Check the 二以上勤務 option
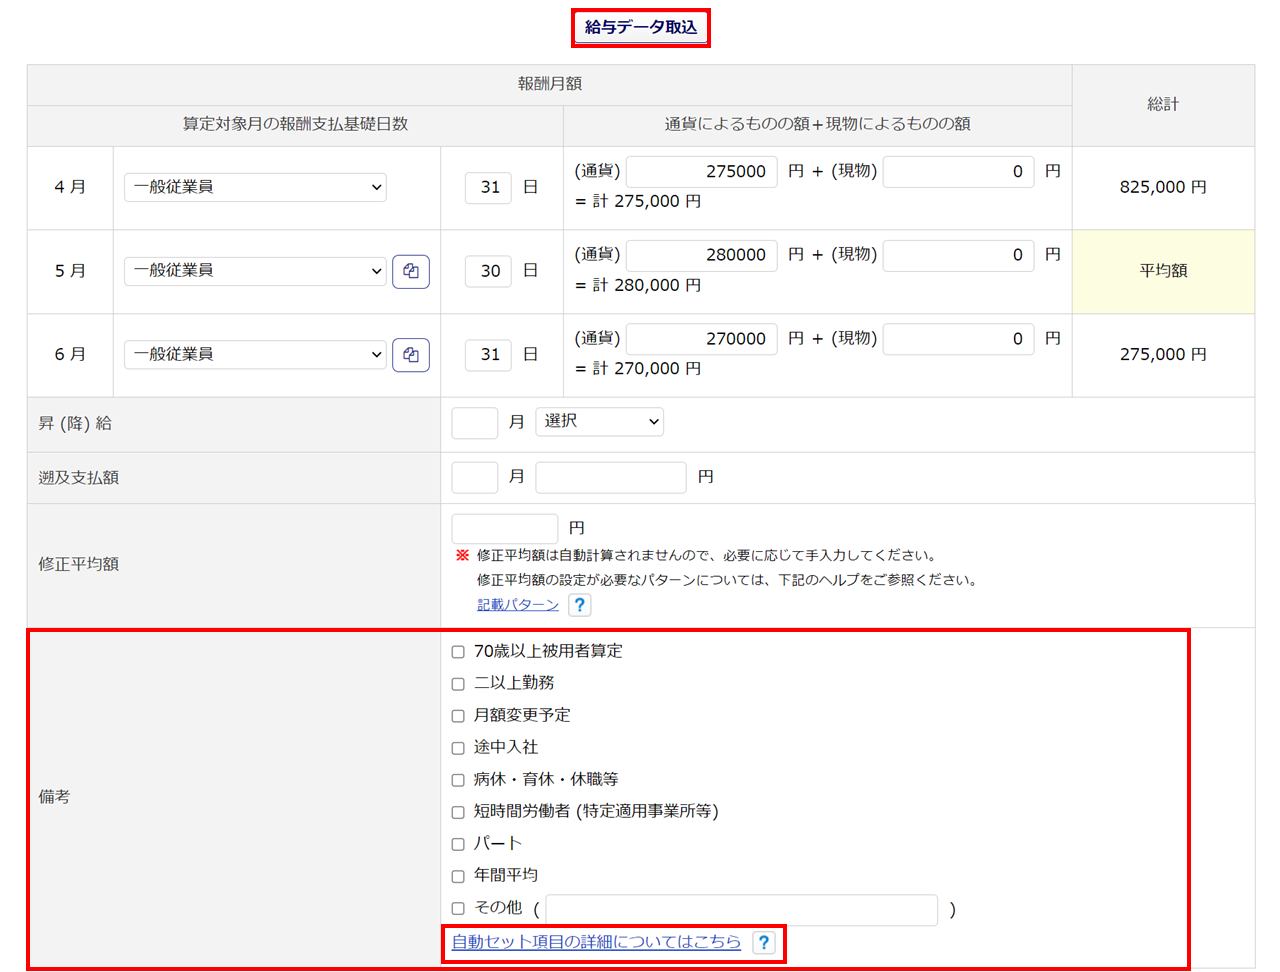The width and height of the screenshot is (1280, 972). (x=458, y=684)
